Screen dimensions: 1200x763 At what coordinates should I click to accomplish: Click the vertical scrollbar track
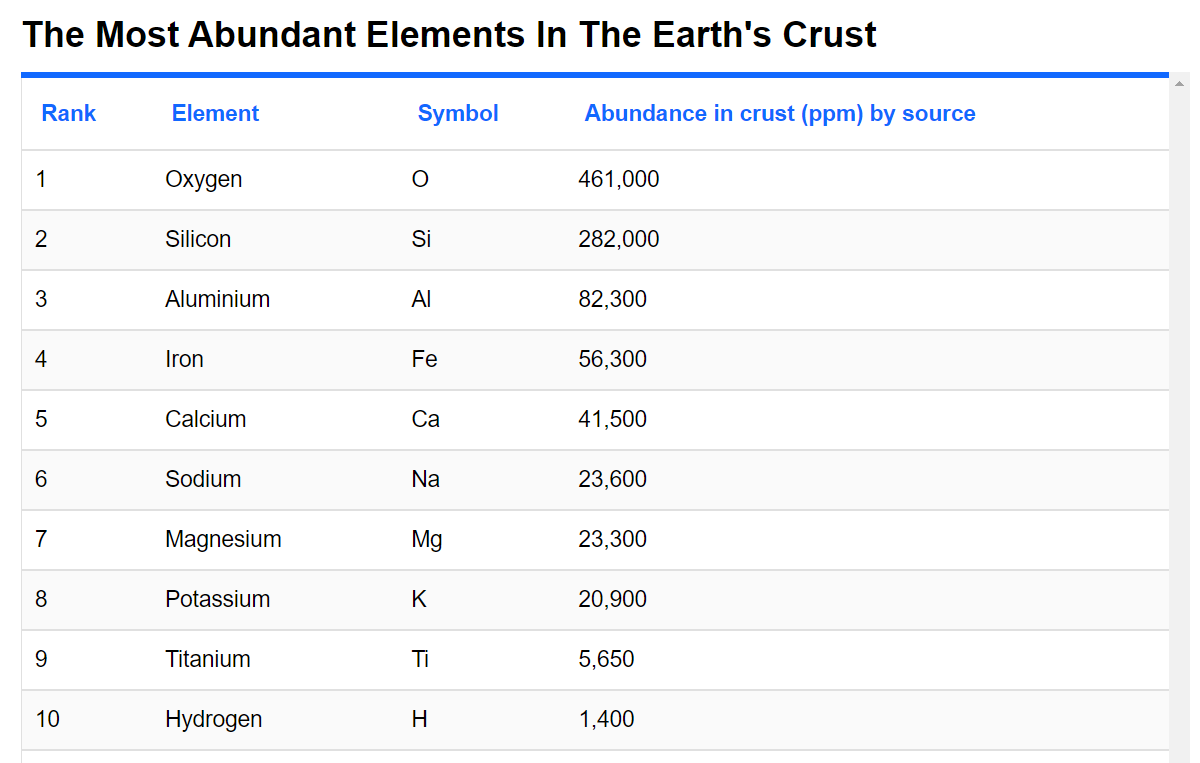(1179, 425)
